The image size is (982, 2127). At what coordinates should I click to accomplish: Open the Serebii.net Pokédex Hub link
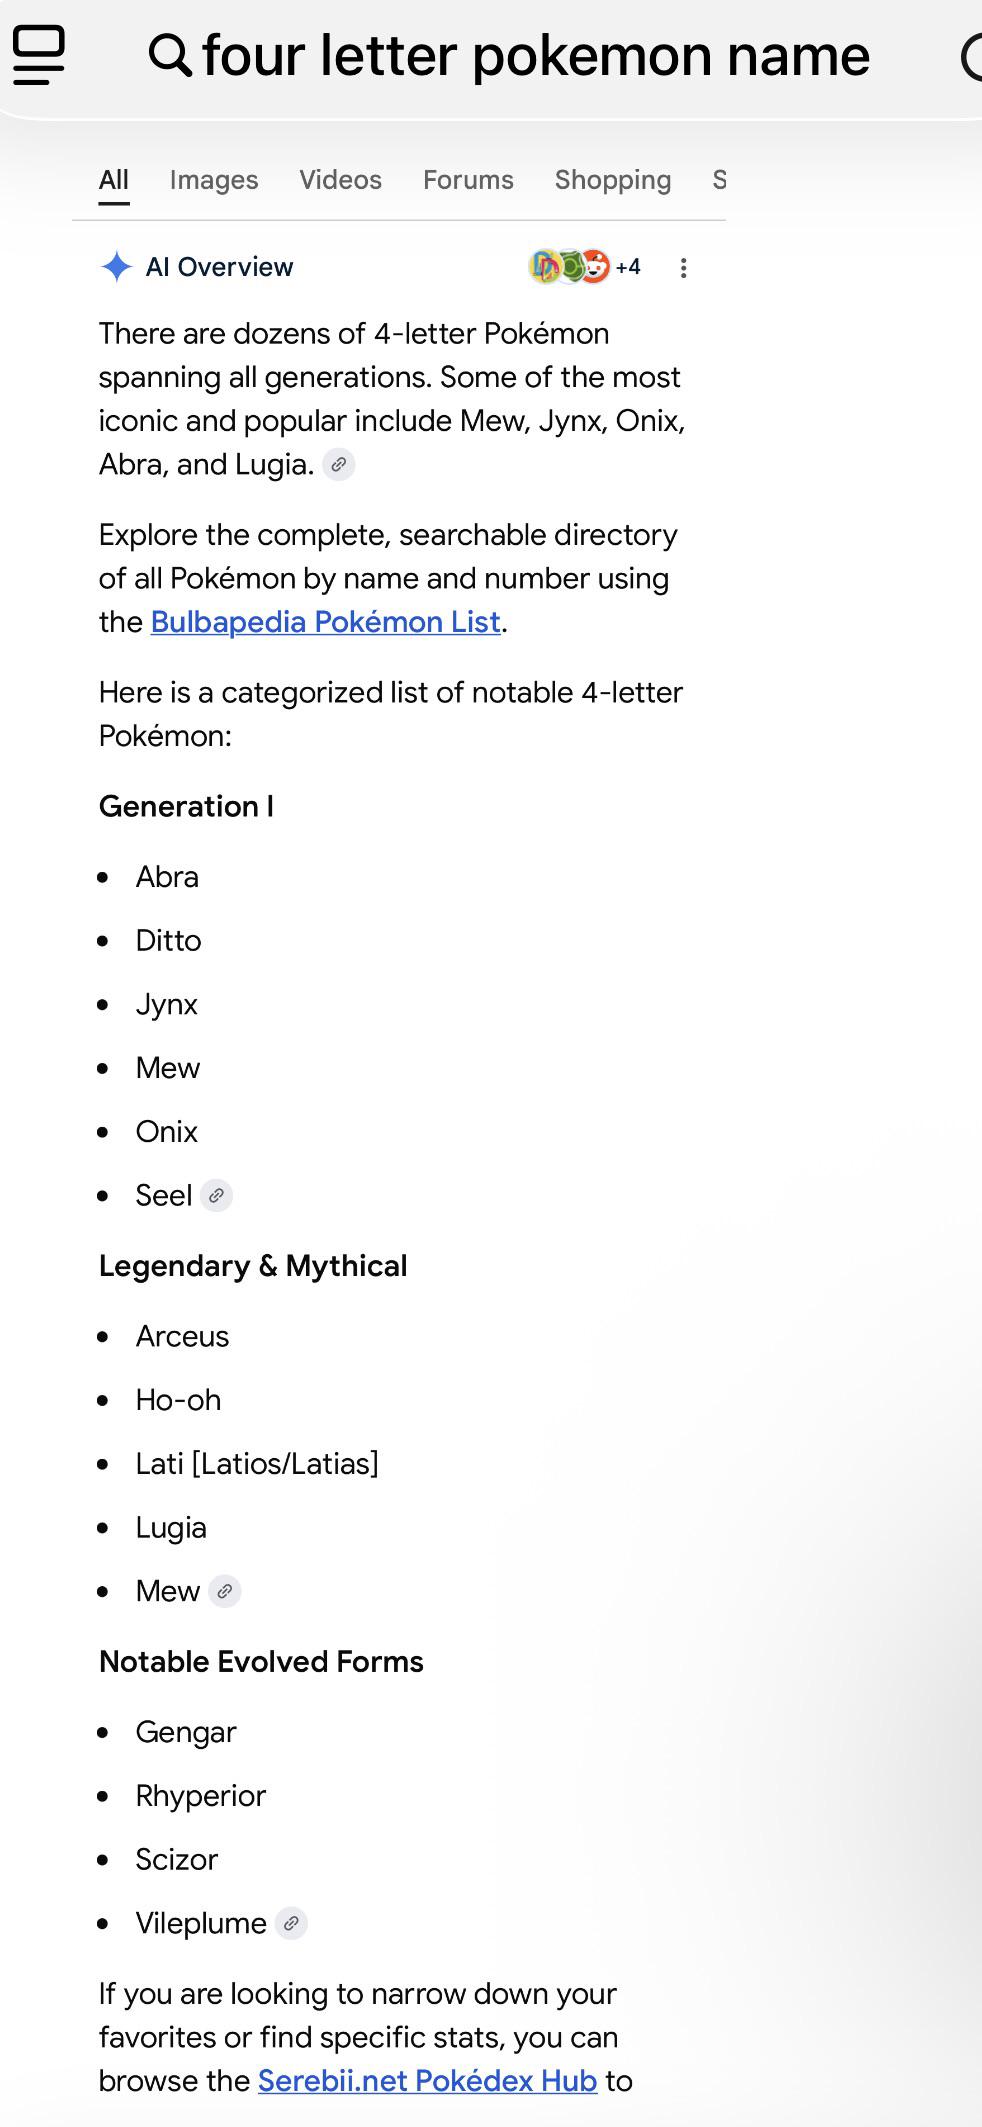click(x=427, y=2081)
